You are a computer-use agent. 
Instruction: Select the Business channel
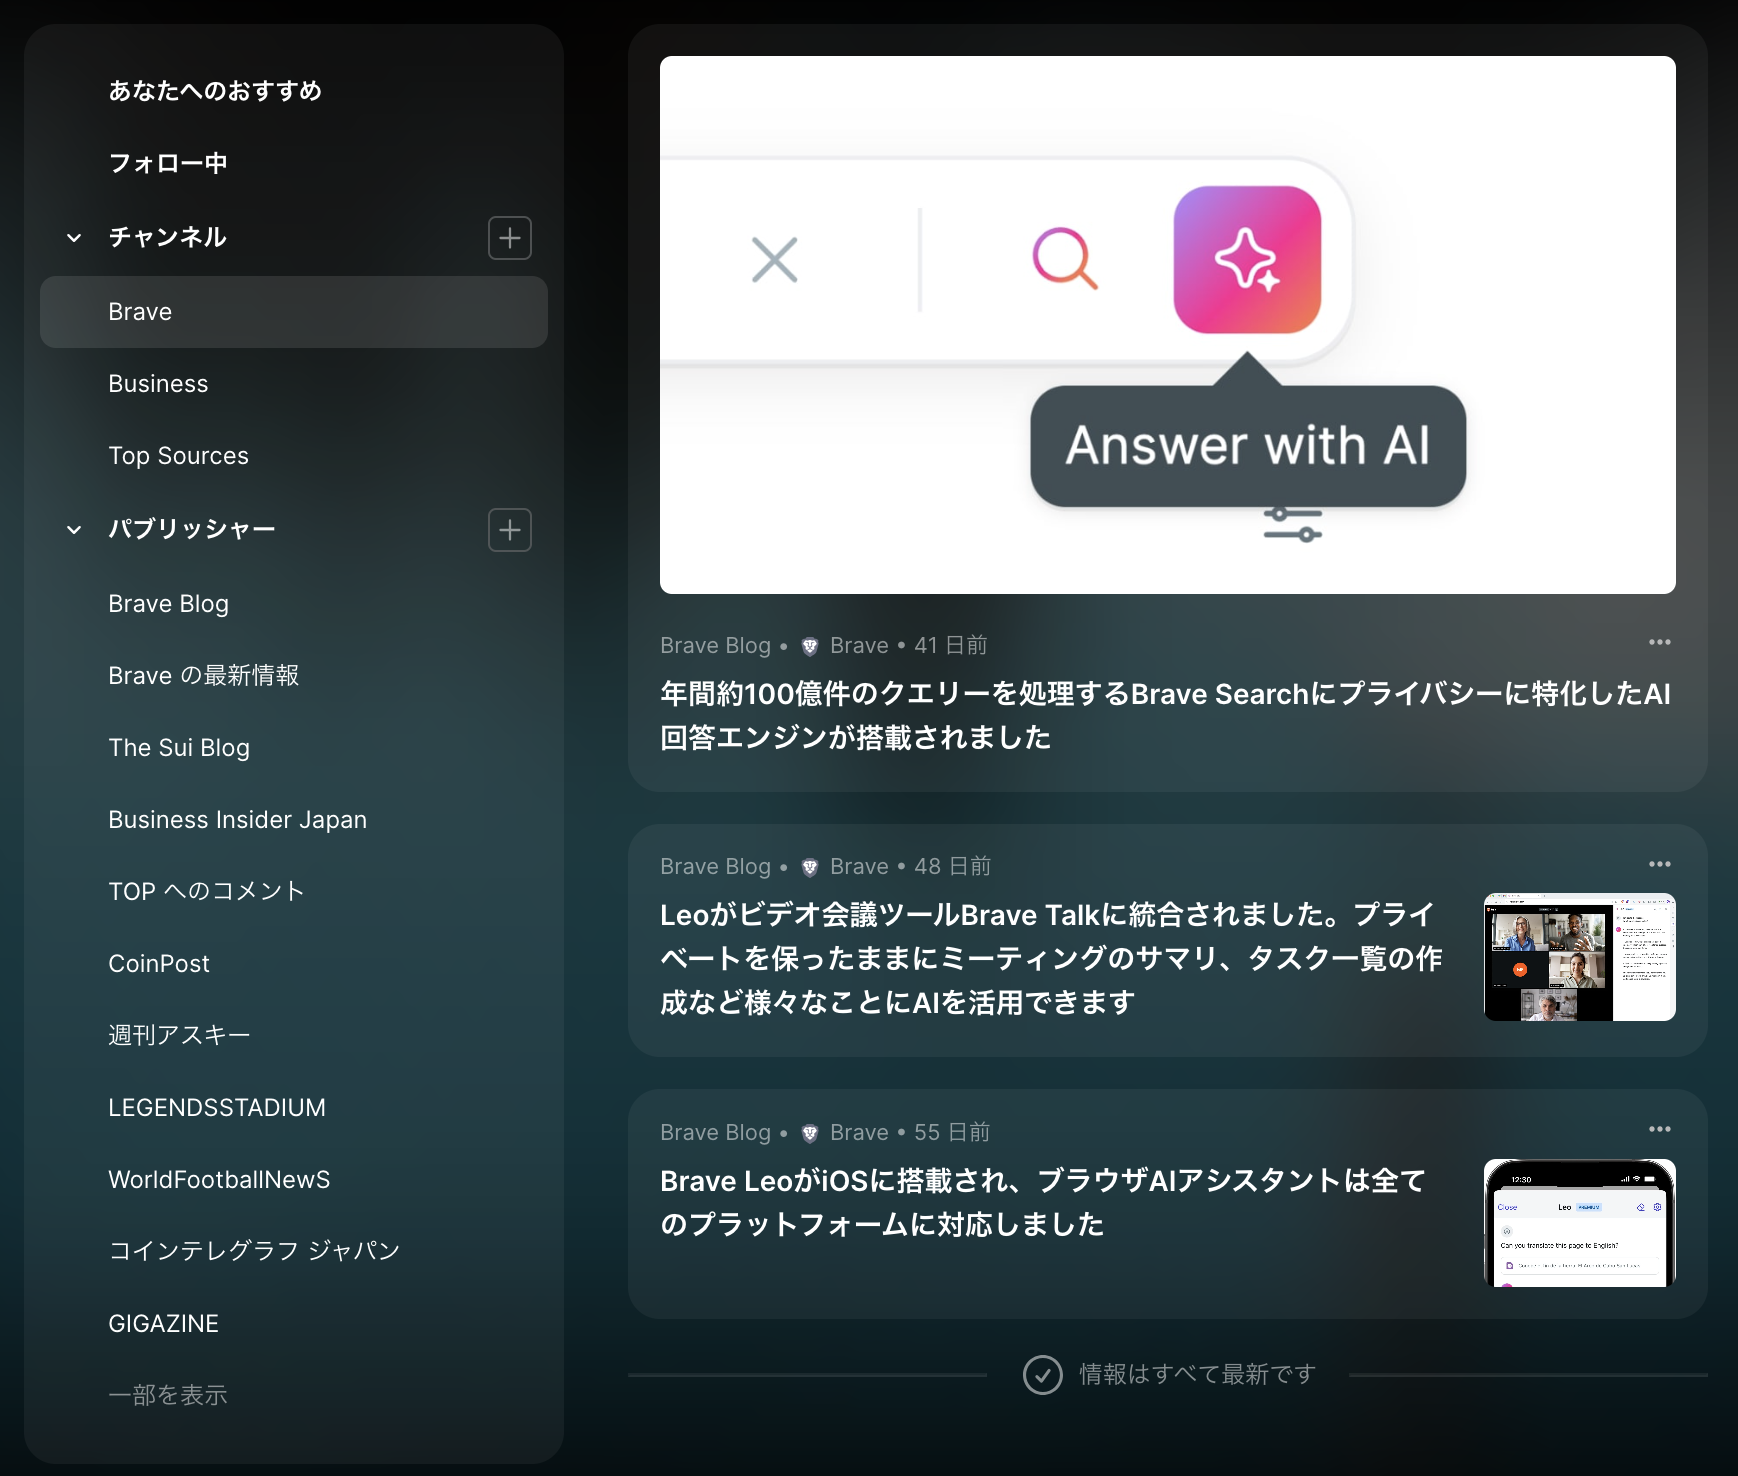(294, 384)
